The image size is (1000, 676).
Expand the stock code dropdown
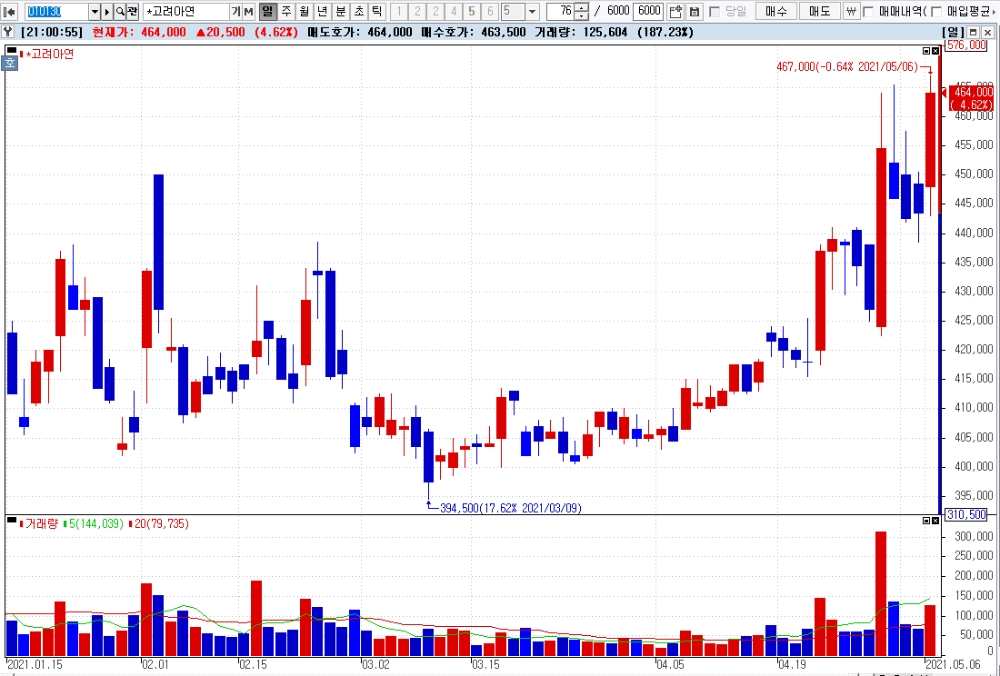coord(94,11)
